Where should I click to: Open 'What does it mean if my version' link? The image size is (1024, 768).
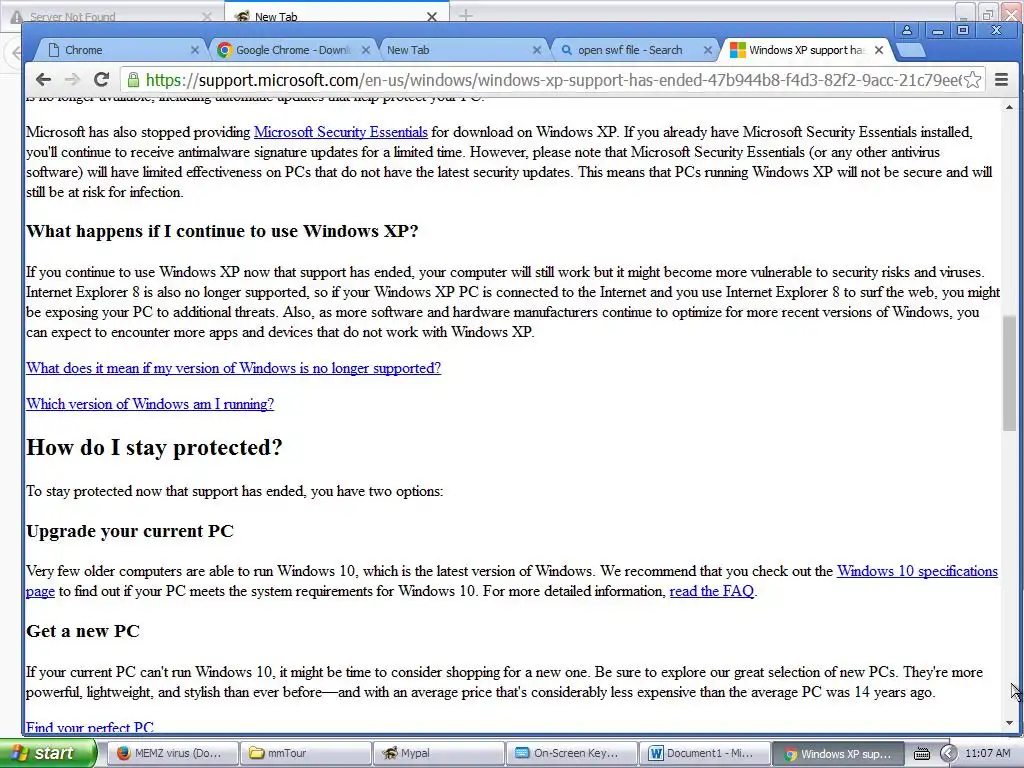click(x=234, y=368)
